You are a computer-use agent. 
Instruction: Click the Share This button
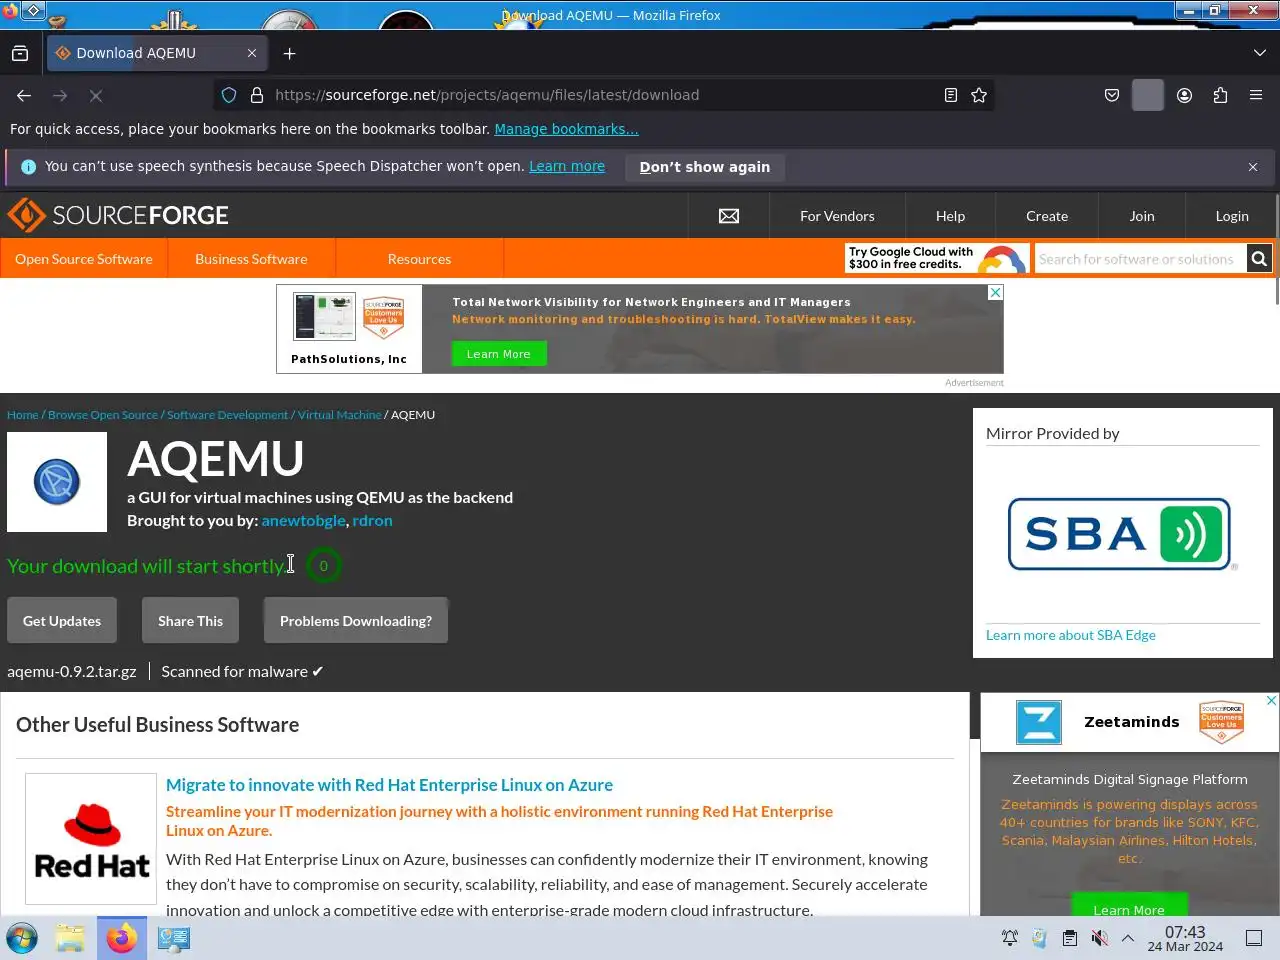pyautogui.click(x=190, y=621)
